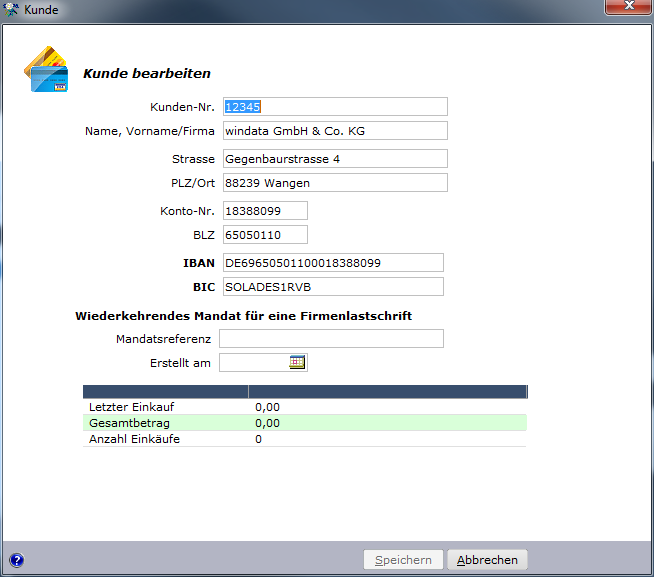This screenshot has width=654, height=577.
Task: Select the Anzahl Einkäufe row label
Action: point(134,439)
